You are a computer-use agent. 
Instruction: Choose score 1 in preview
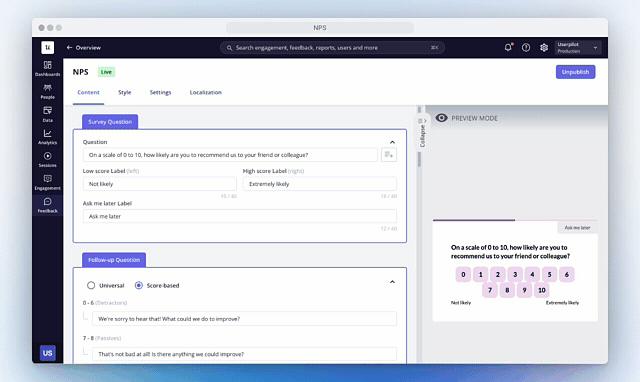tap(480, 274)
